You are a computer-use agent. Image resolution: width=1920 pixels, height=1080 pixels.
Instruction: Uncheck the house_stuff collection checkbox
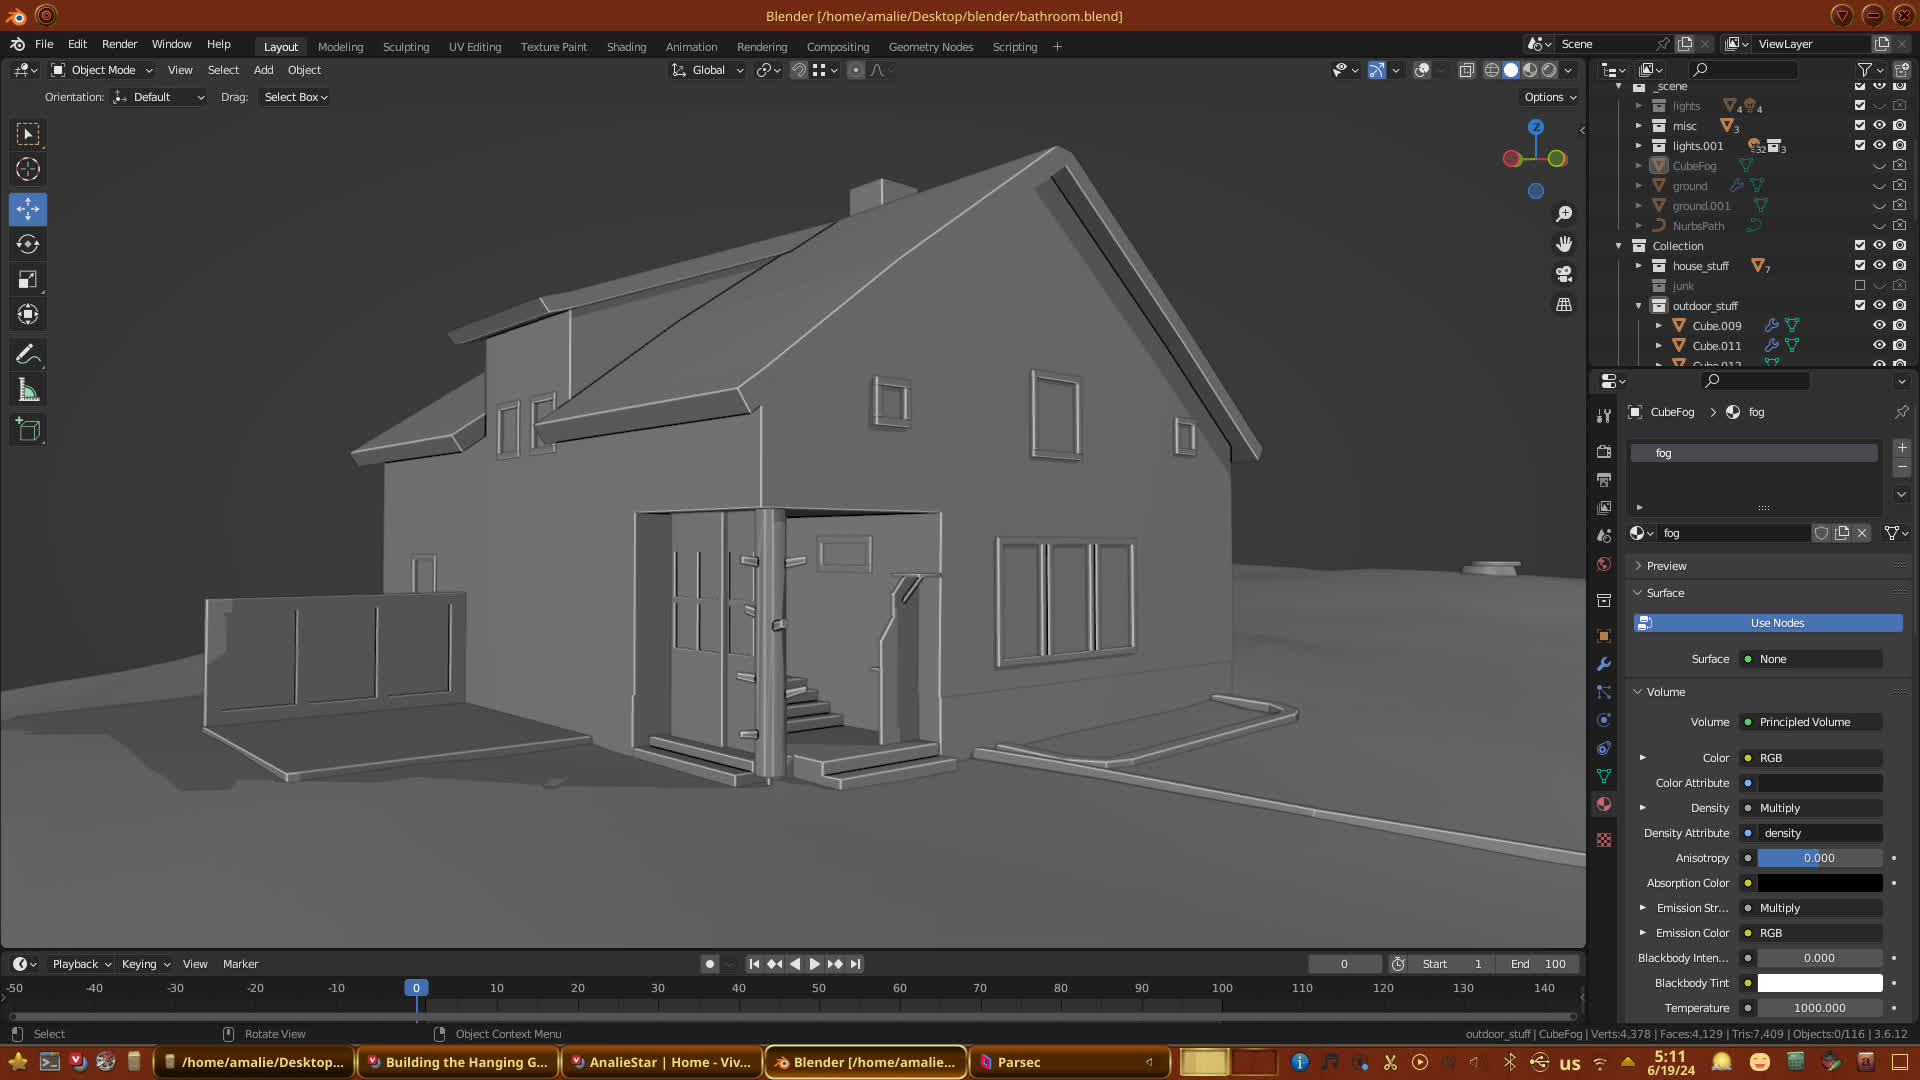[x=1860, y=265]
